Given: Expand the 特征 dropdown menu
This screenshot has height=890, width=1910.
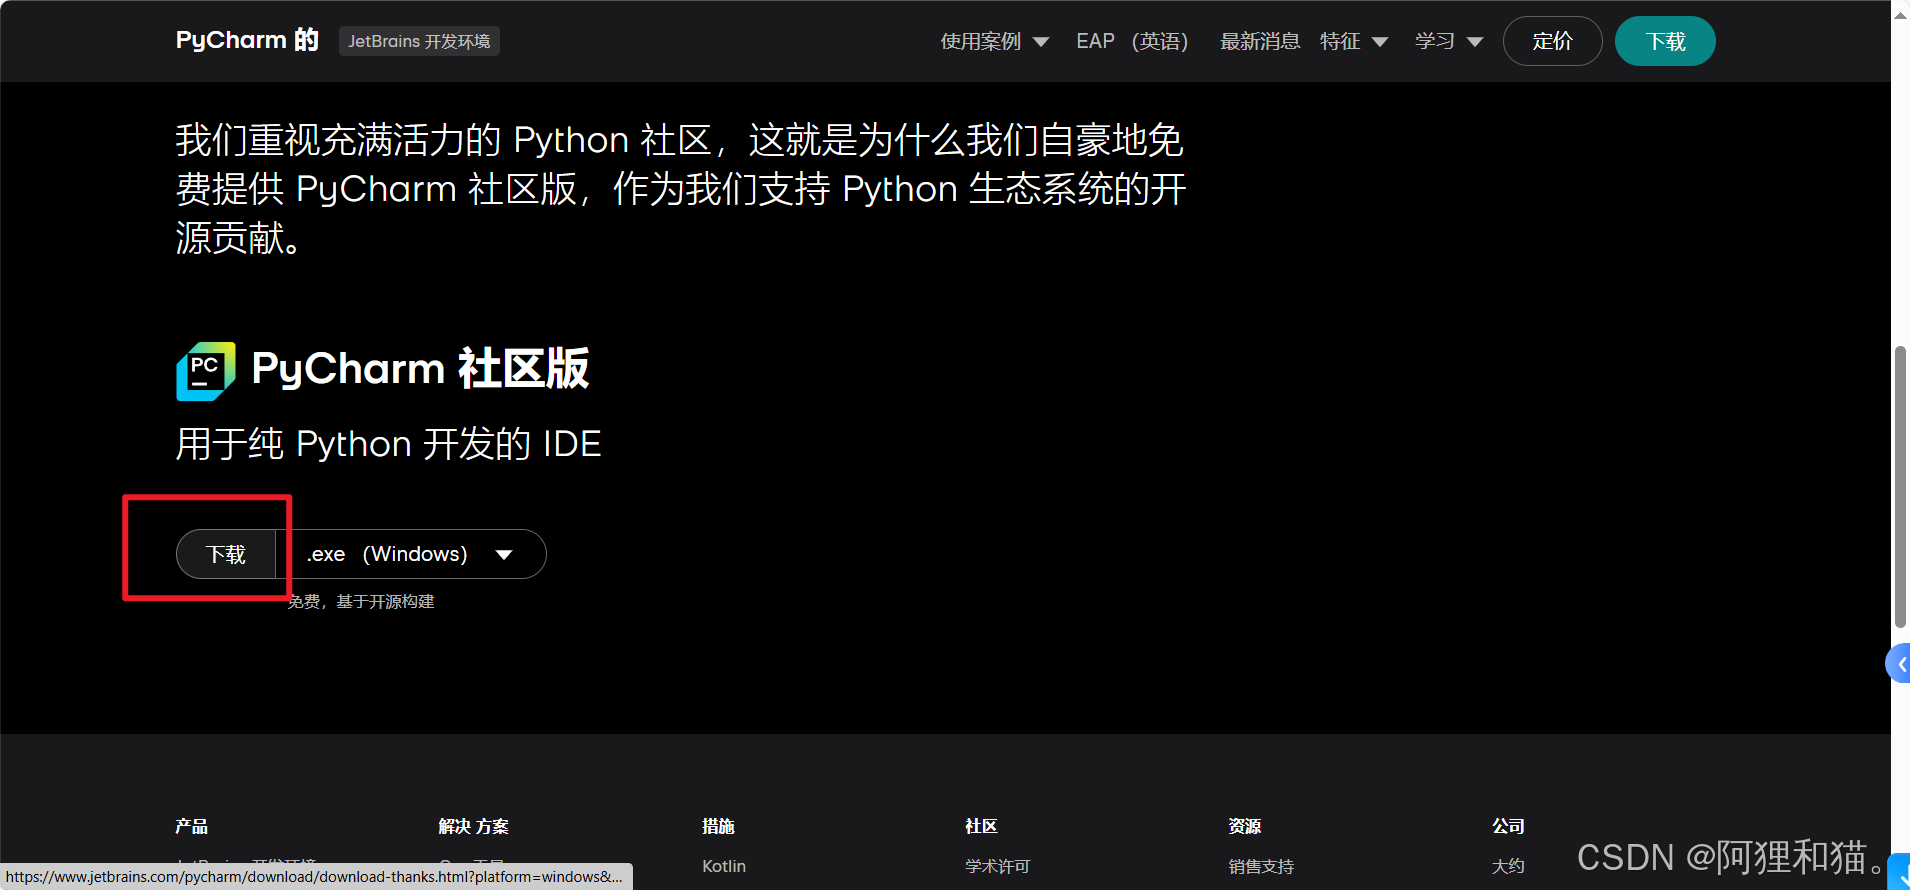Looking at the screenshot, I should (x=1353, y=41).
